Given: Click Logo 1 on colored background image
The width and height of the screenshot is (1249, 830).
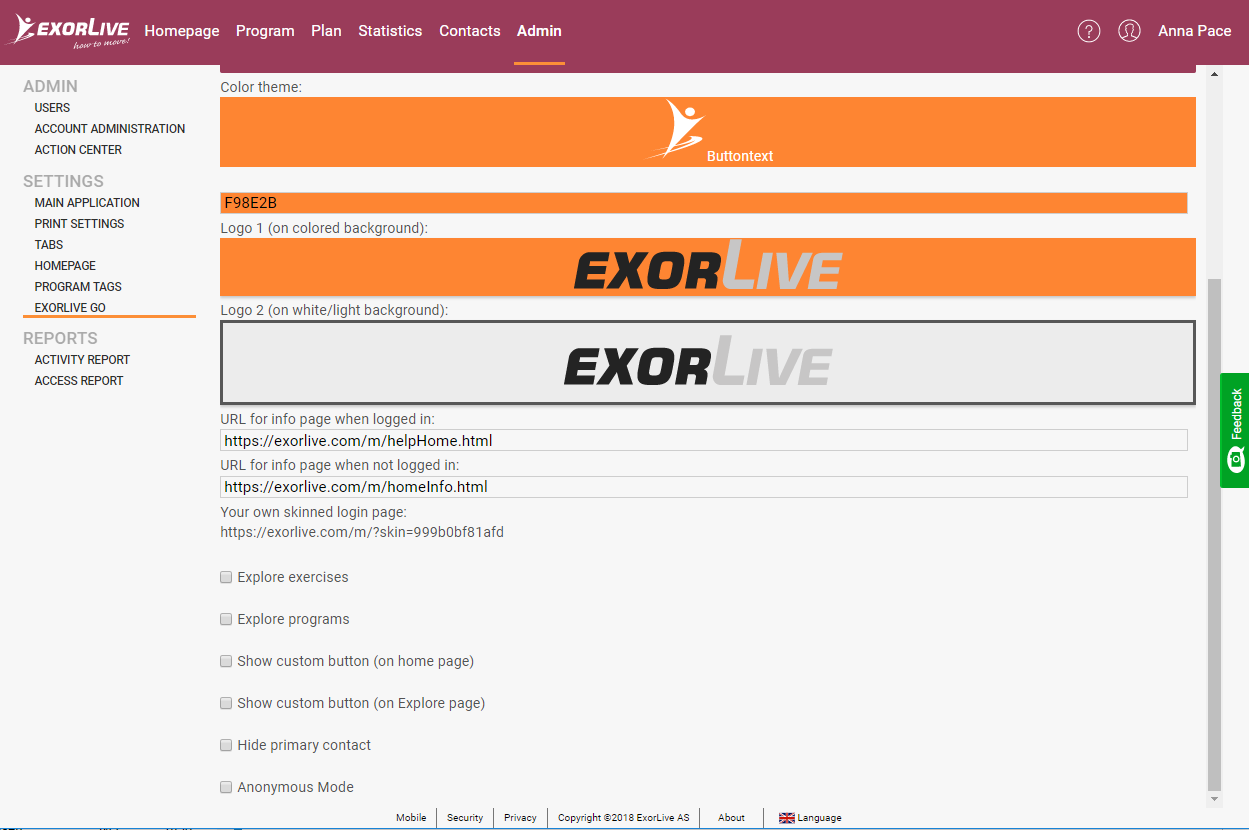Looking at the screenshot, I should [708, 267].
